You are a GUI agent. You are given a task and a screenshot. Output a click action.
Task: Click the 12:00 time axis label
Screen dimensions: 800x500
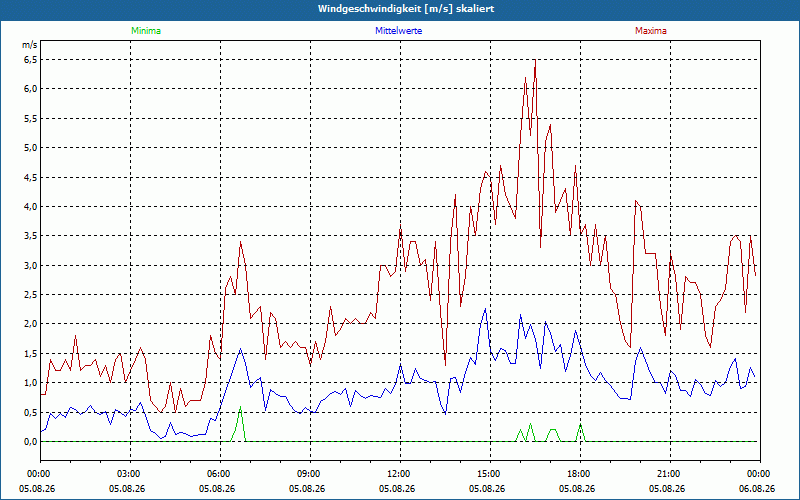point(400,474)
